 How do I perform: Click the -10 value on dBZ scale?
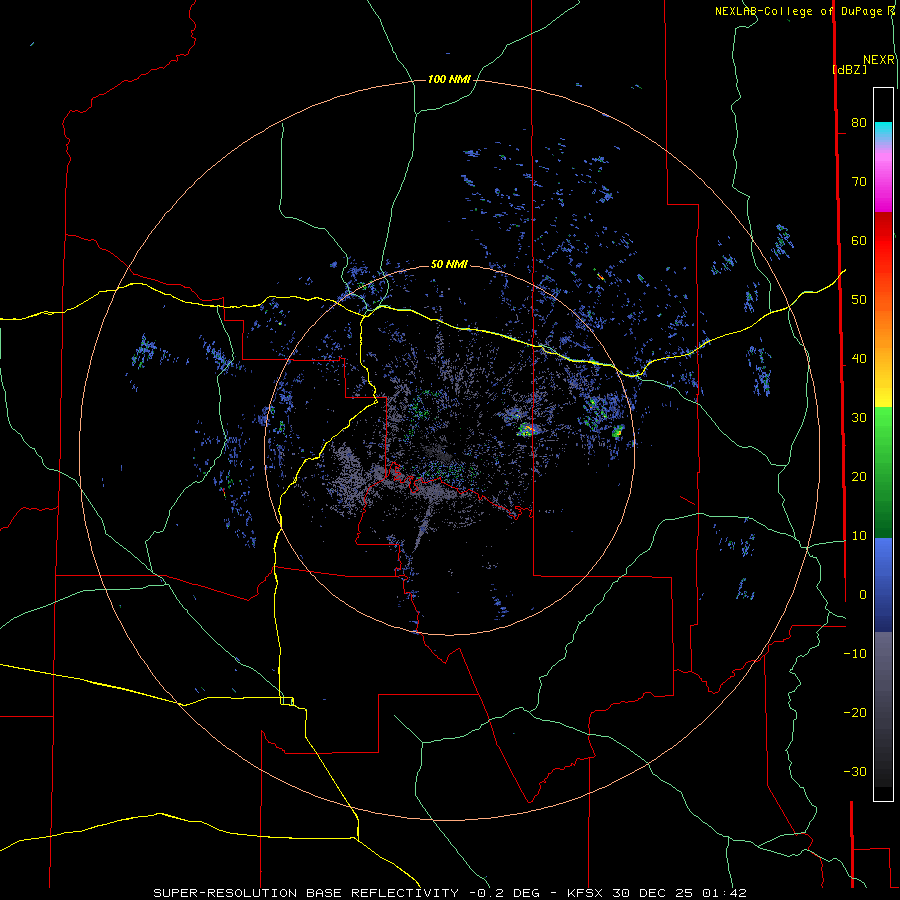(855, 654)
